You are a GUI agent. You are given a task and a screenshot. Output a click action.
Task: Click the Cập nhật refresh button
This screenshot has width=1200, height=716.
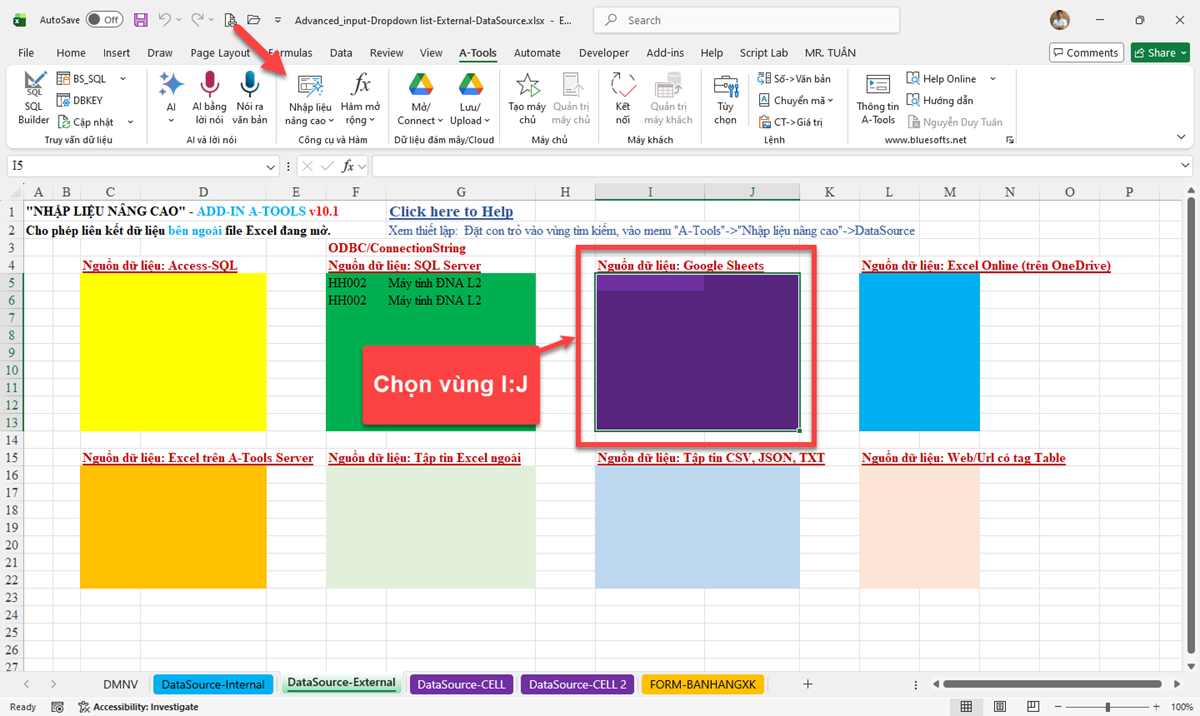[x=84, y=122]
